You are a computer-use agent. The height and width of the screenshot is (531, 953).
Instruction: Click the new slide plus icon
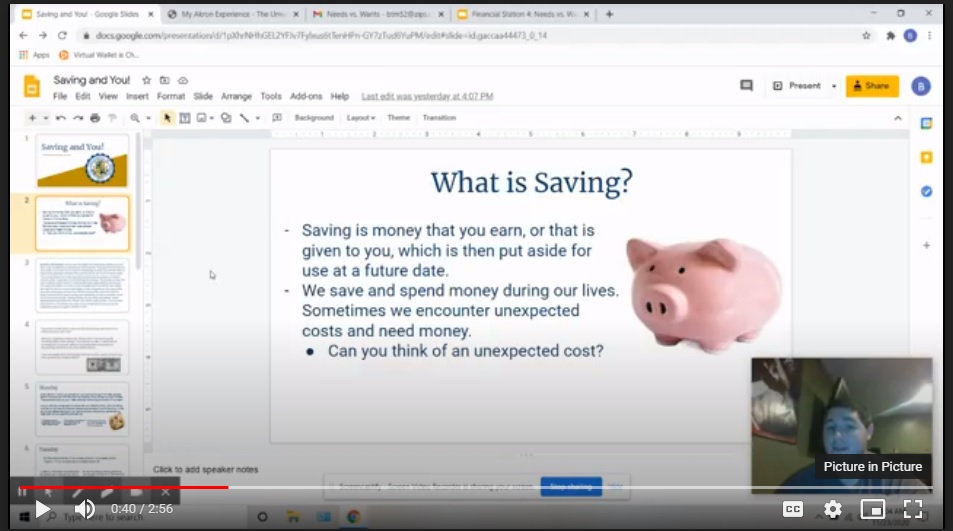pyautogui.click(x=32, y=118)
